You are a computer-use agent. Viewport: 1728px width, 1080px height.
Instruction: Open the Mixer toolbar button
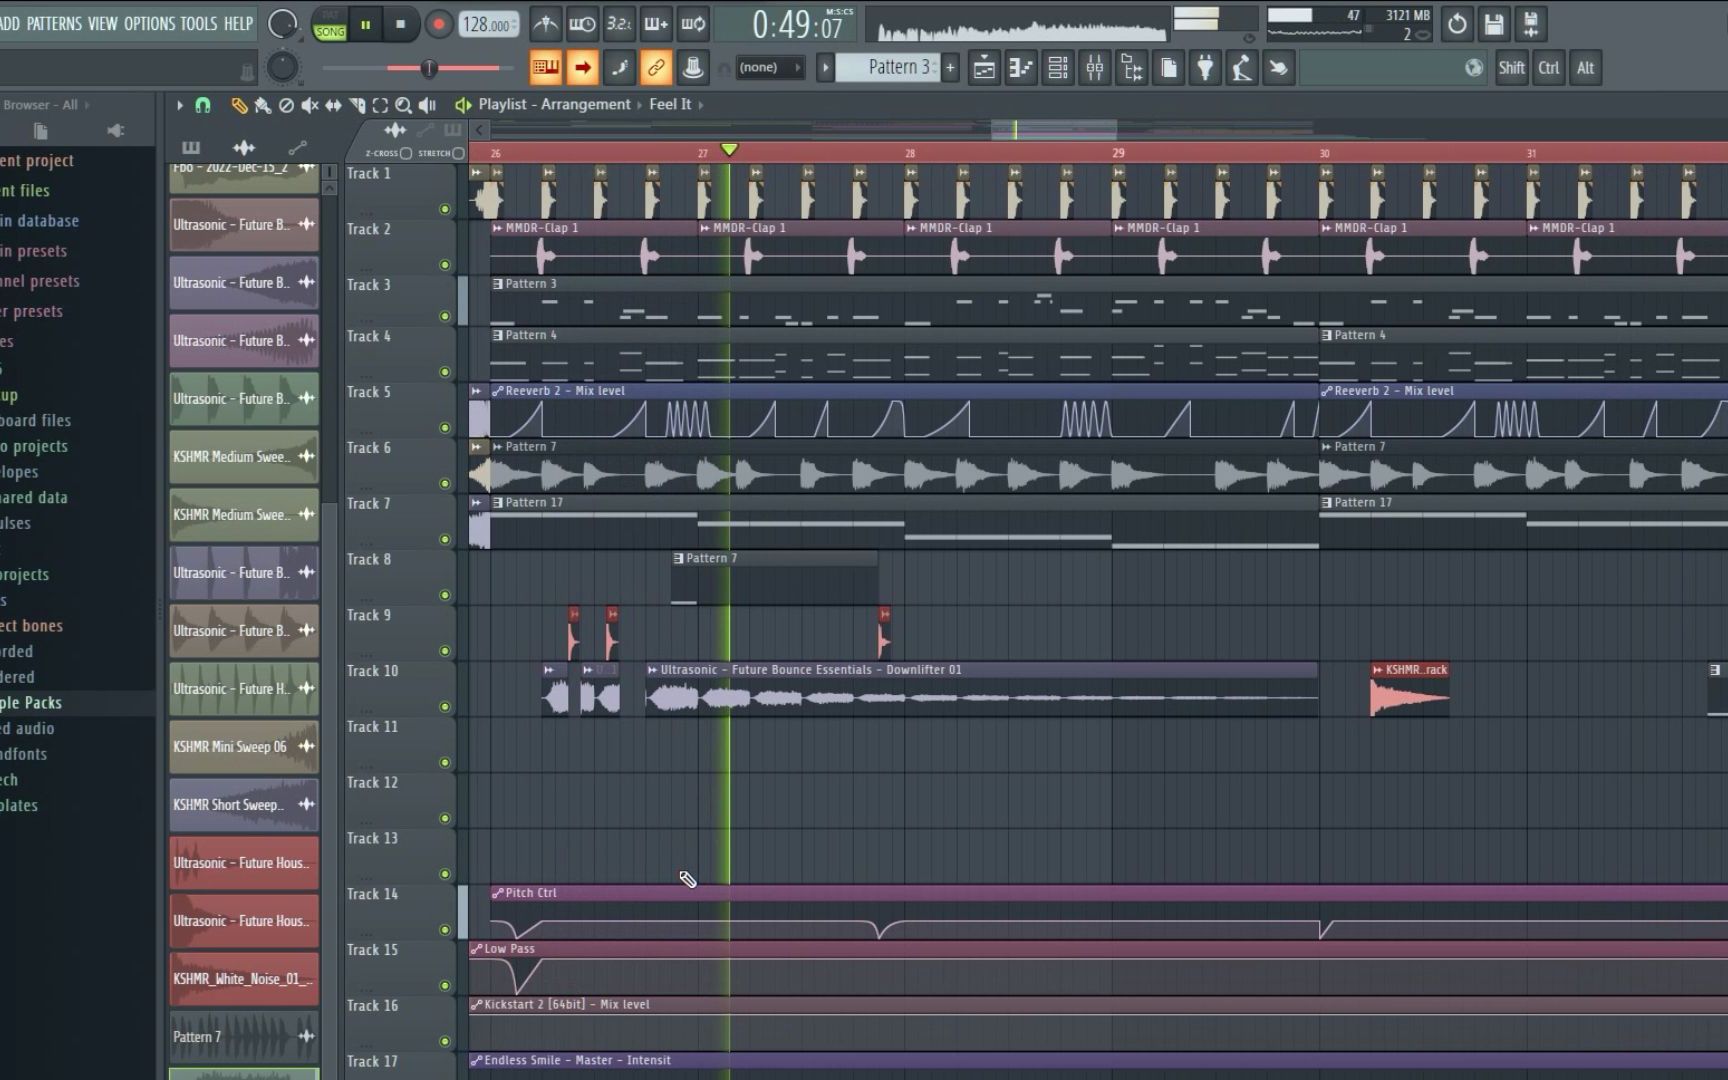(x=1095, y=68)
